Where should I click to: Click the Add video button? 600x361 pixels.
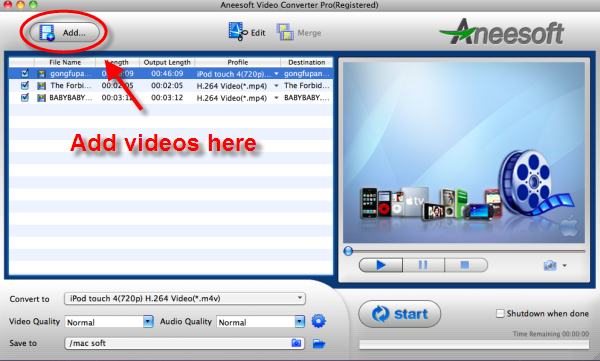pyautogui.click(x=64, y=33)
